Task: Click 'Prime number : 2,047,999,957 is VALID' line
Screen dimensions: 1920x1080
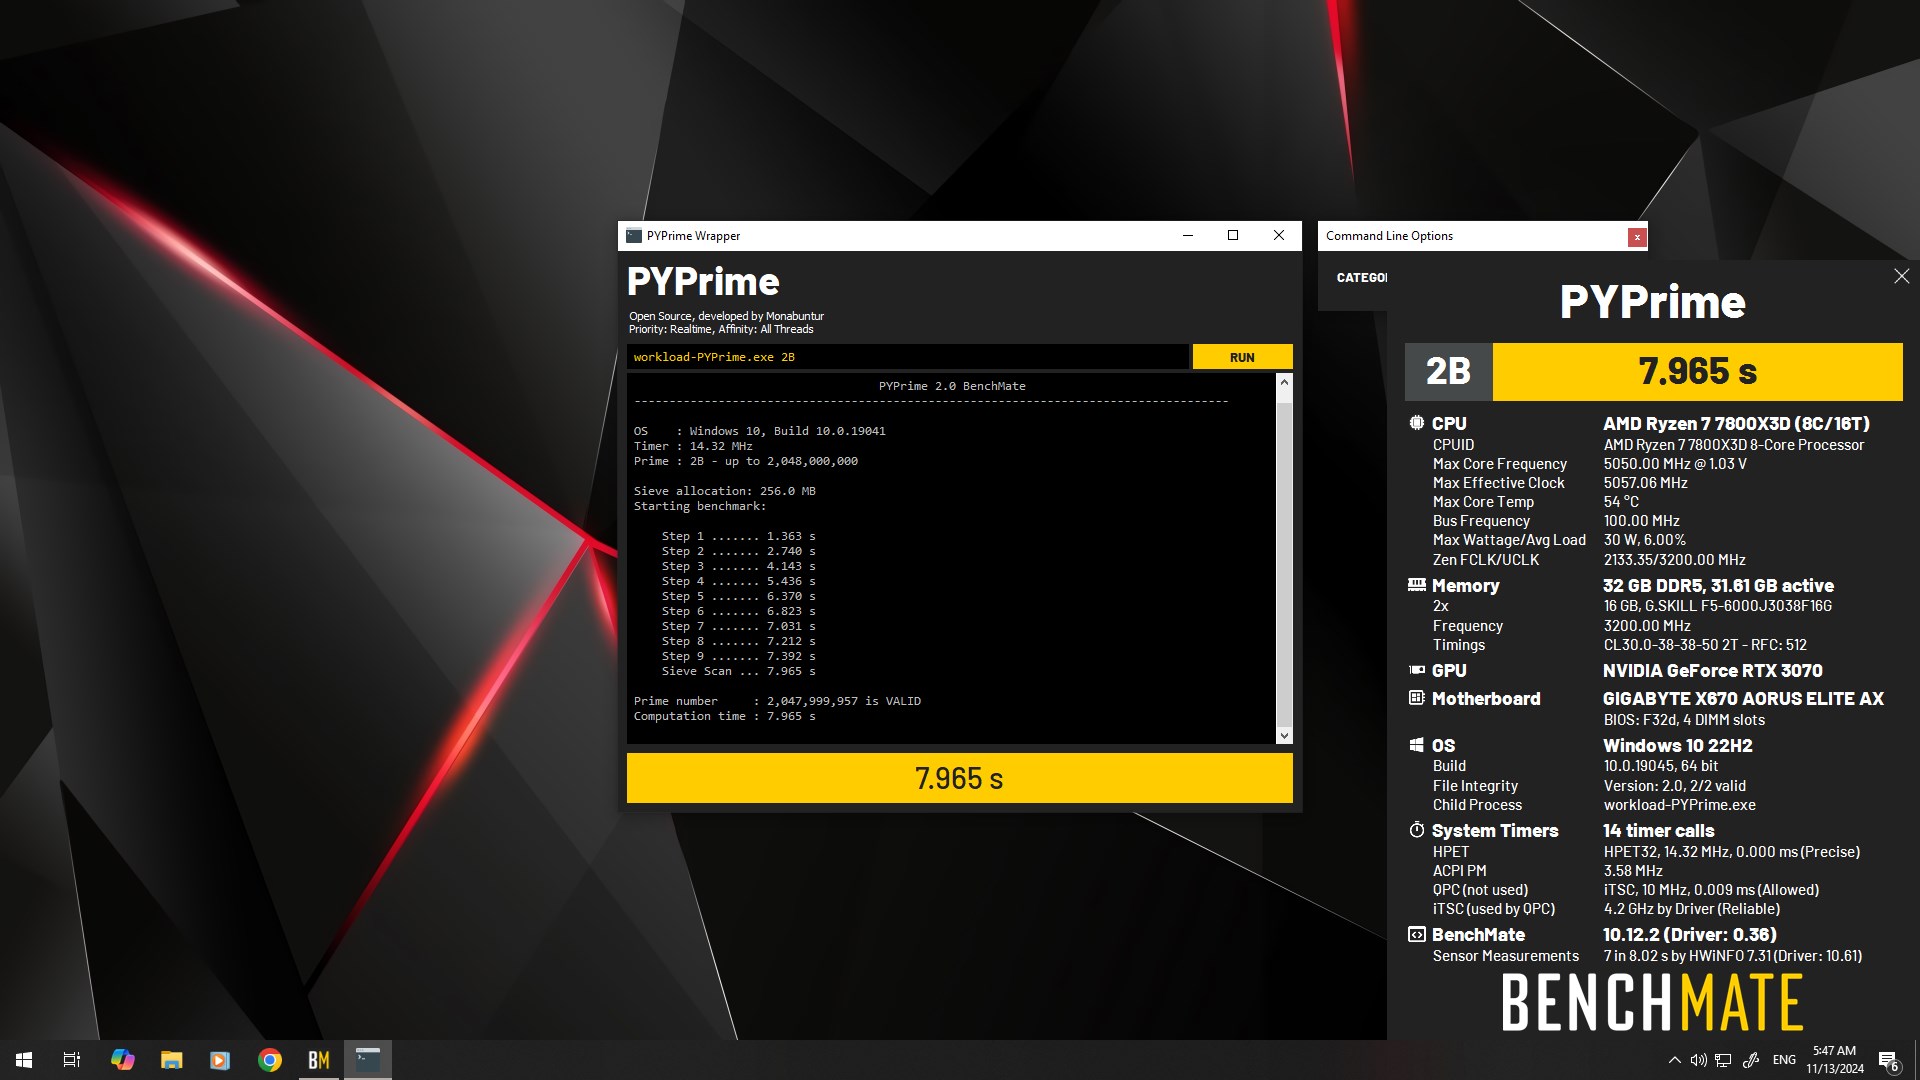Action: click(777, 701)
